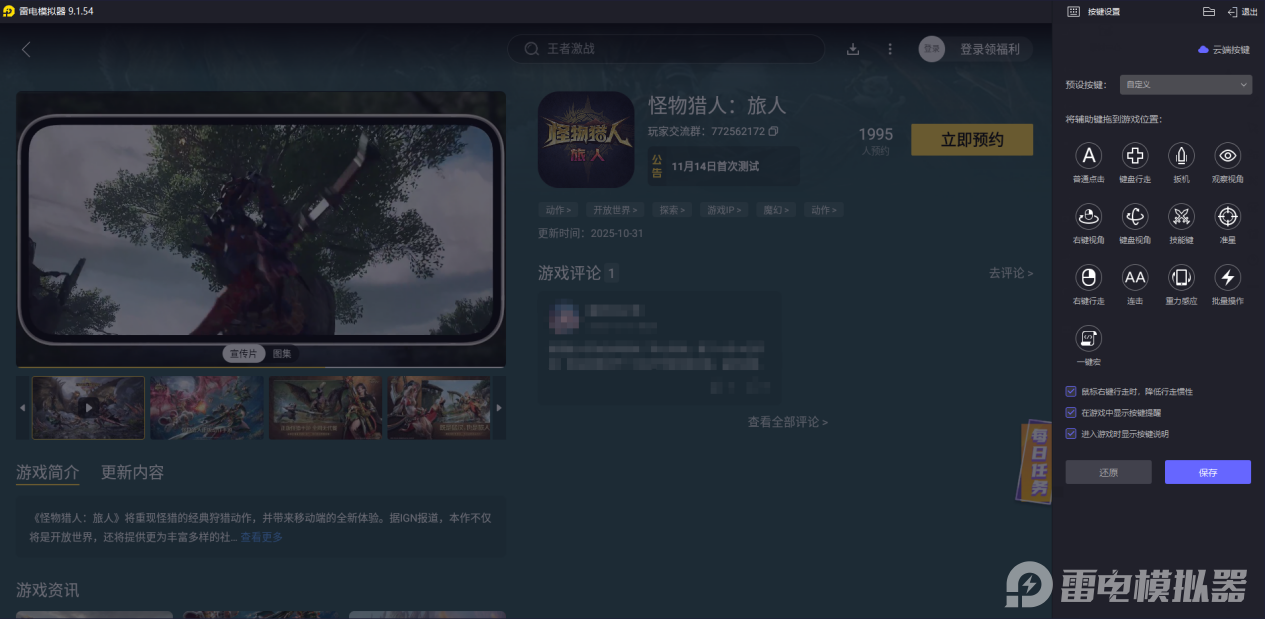
Task: Open the 一键宏 macro mapping icon
Action: tap(1087, 338)
